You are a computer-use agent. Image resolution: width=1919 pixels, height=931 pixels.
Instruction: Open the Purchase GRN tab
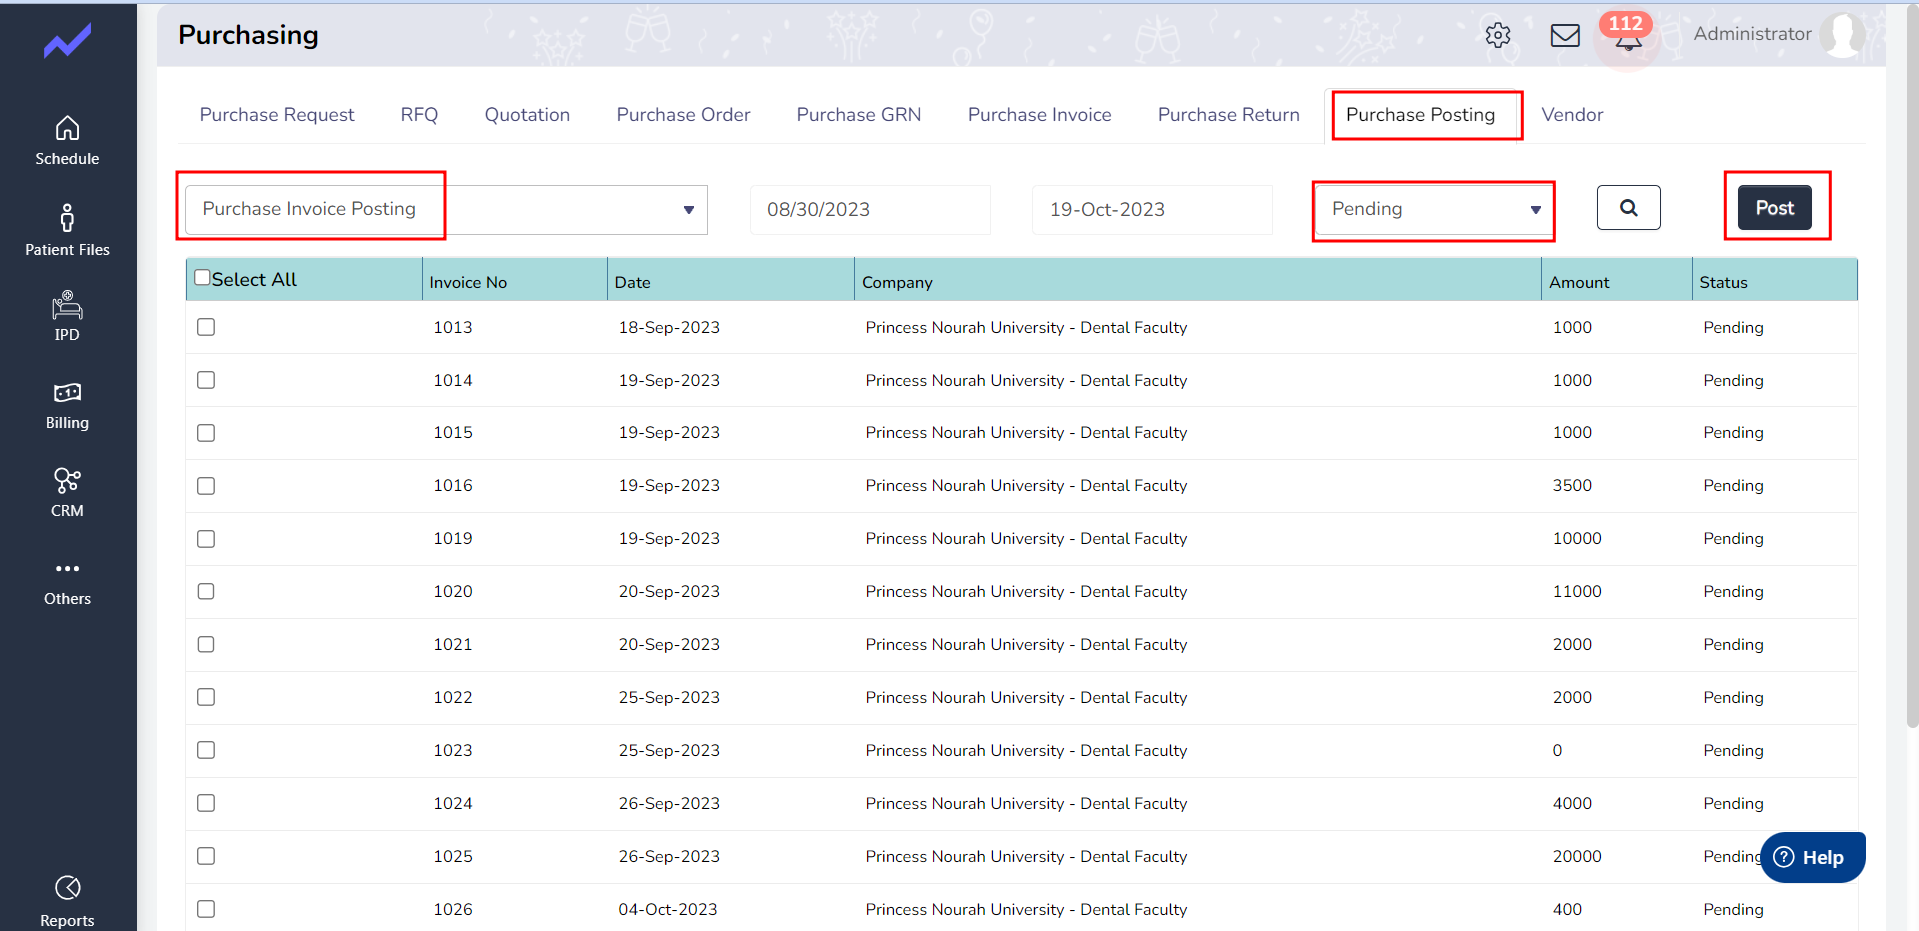point(858,115)
